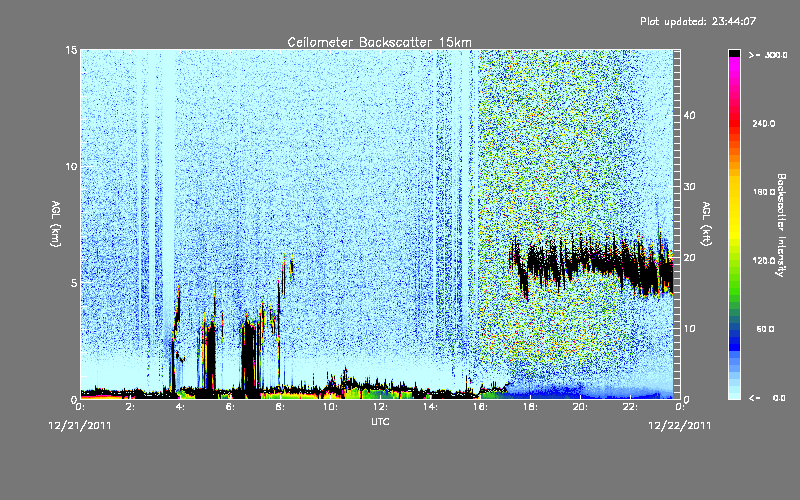The image size is (800, 500).
Task: Click the colorbar value '60.0'
Action: tap(765, 330)
